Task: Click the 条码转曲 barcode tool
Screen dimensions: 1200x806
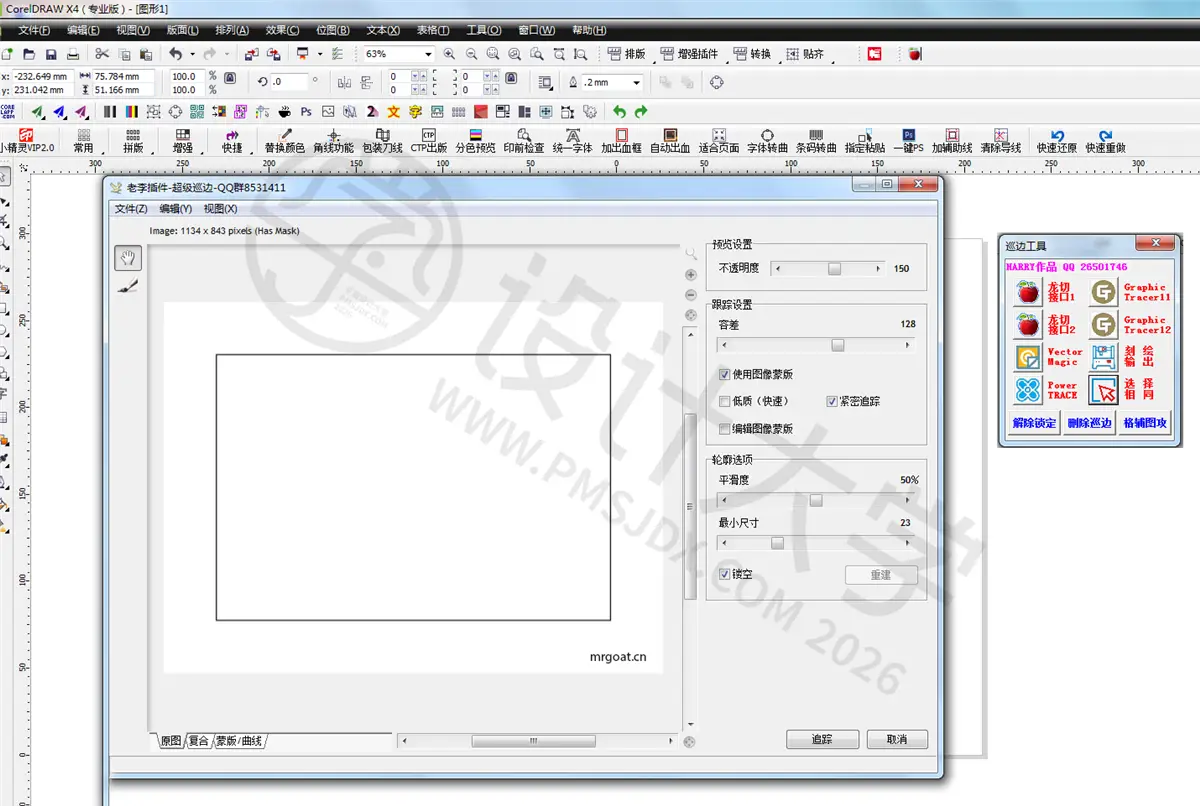Action: [x=816, y=141]
